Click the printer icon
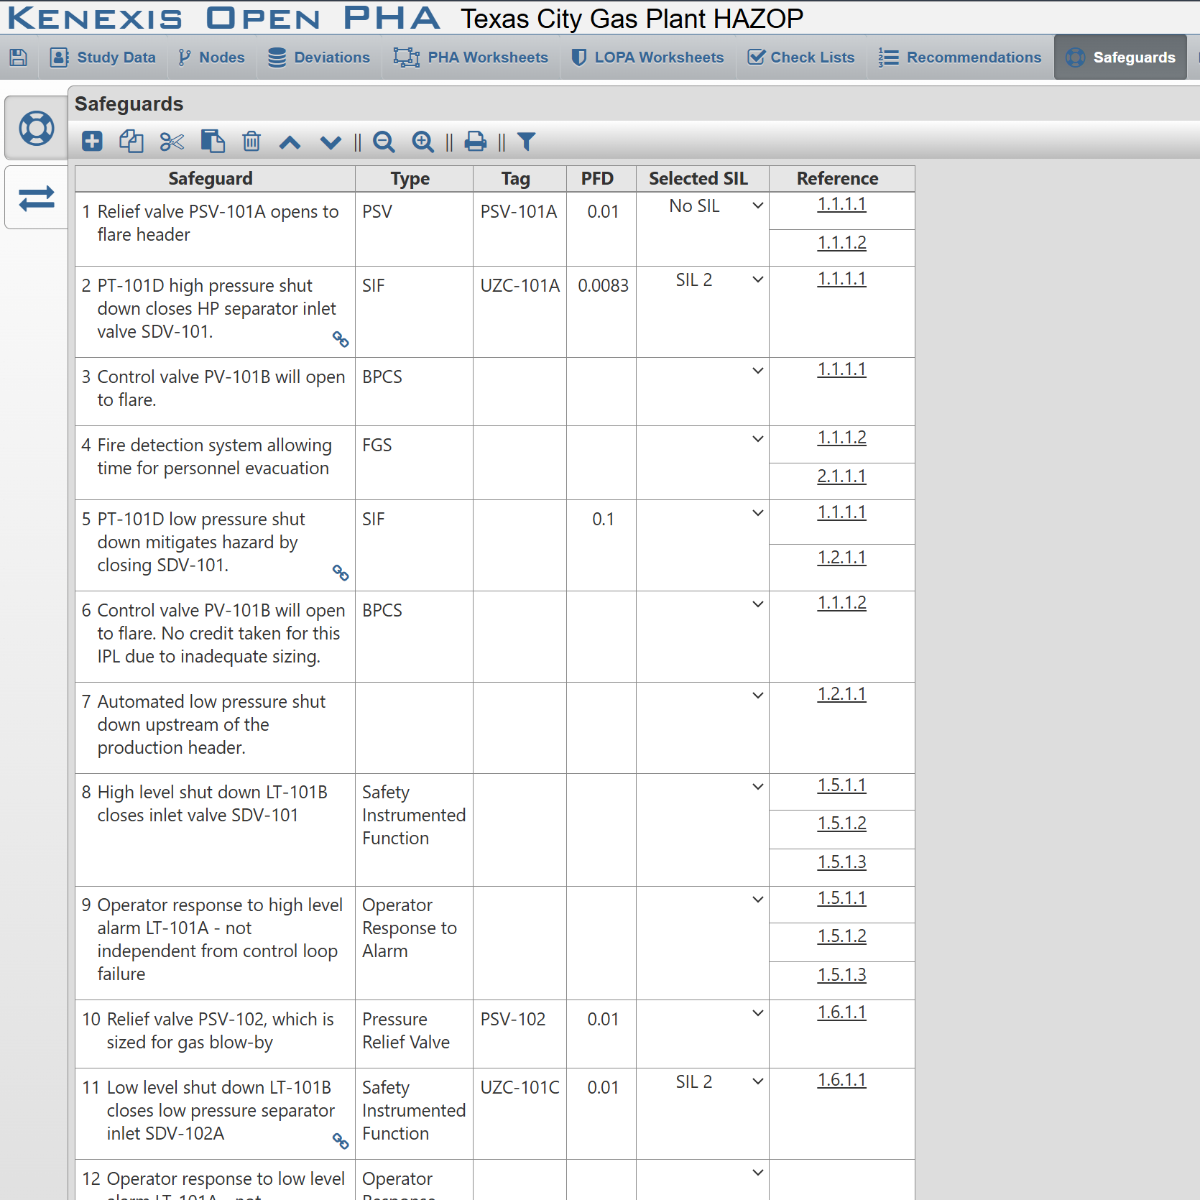The height and width of the screenshot is (1200, 1200). (476, 142)
